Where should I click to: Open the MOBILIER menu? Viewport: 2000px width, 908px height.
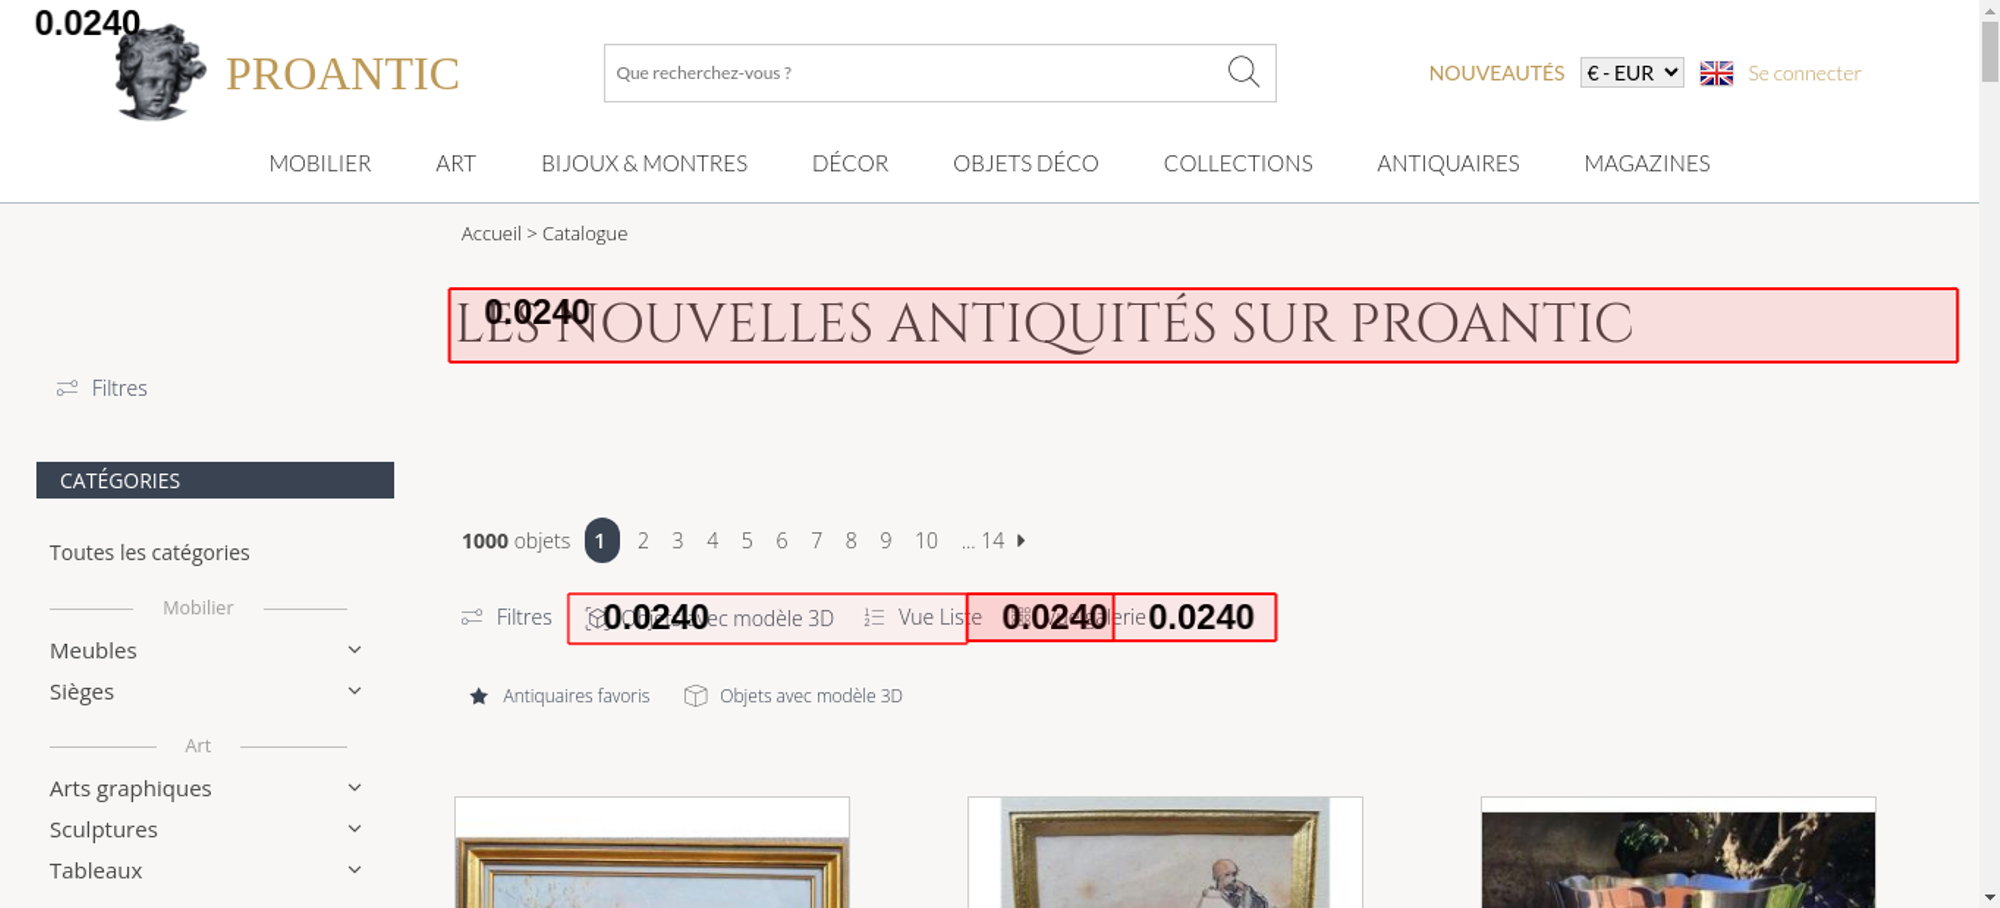click(320, 164)
